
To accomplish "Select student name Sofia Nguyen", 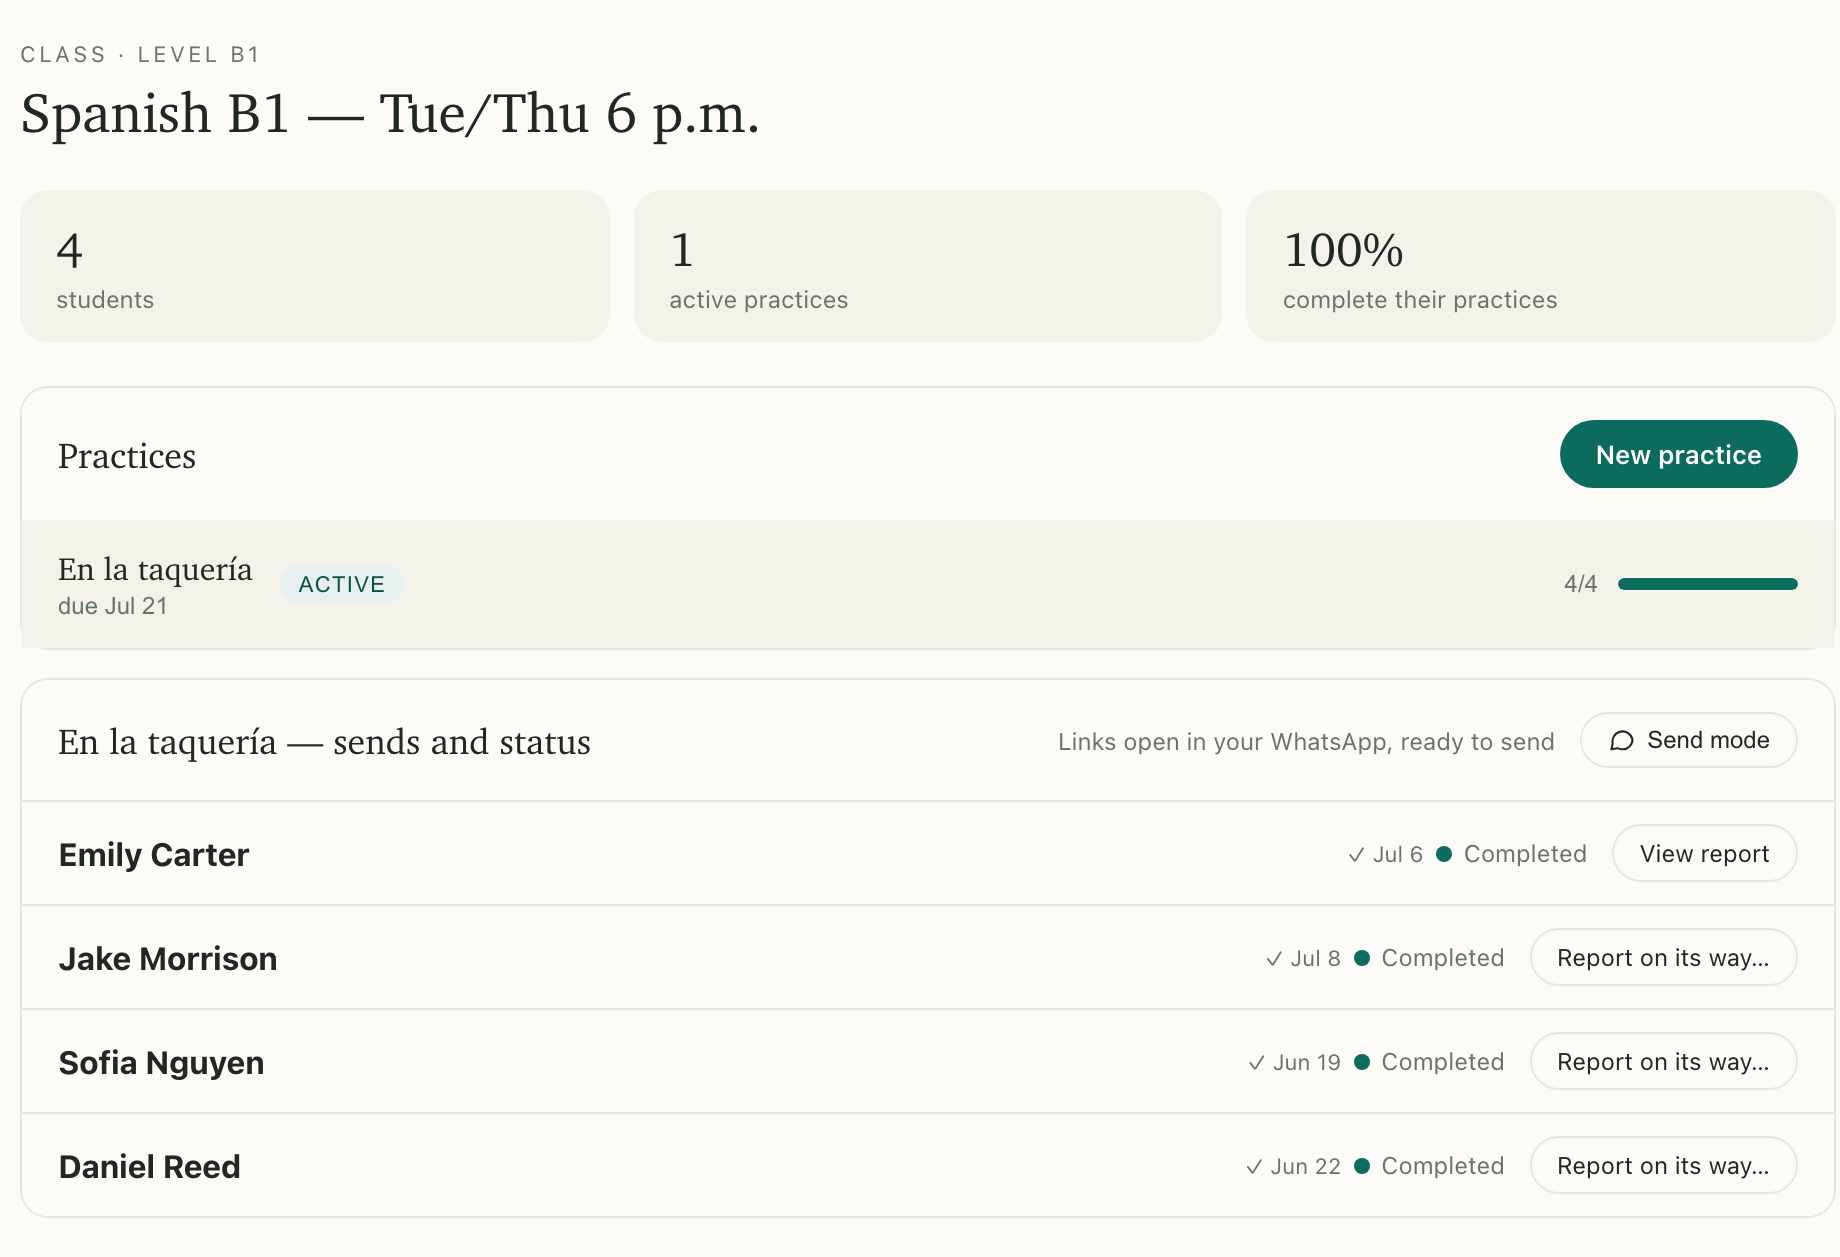I will 161,1063.
